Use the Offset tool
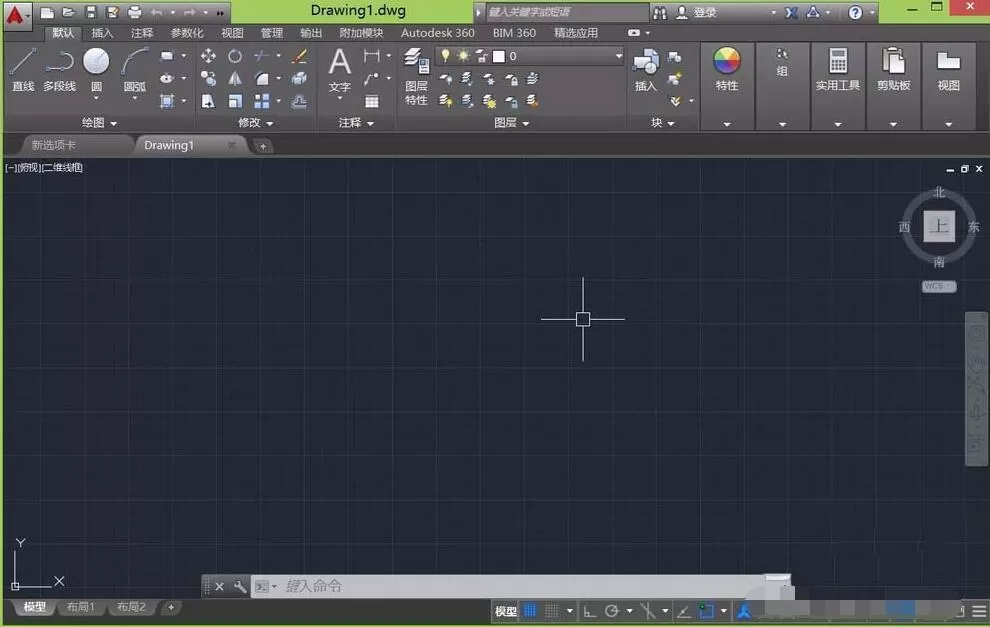990x627 pixels. click(299, 101)
